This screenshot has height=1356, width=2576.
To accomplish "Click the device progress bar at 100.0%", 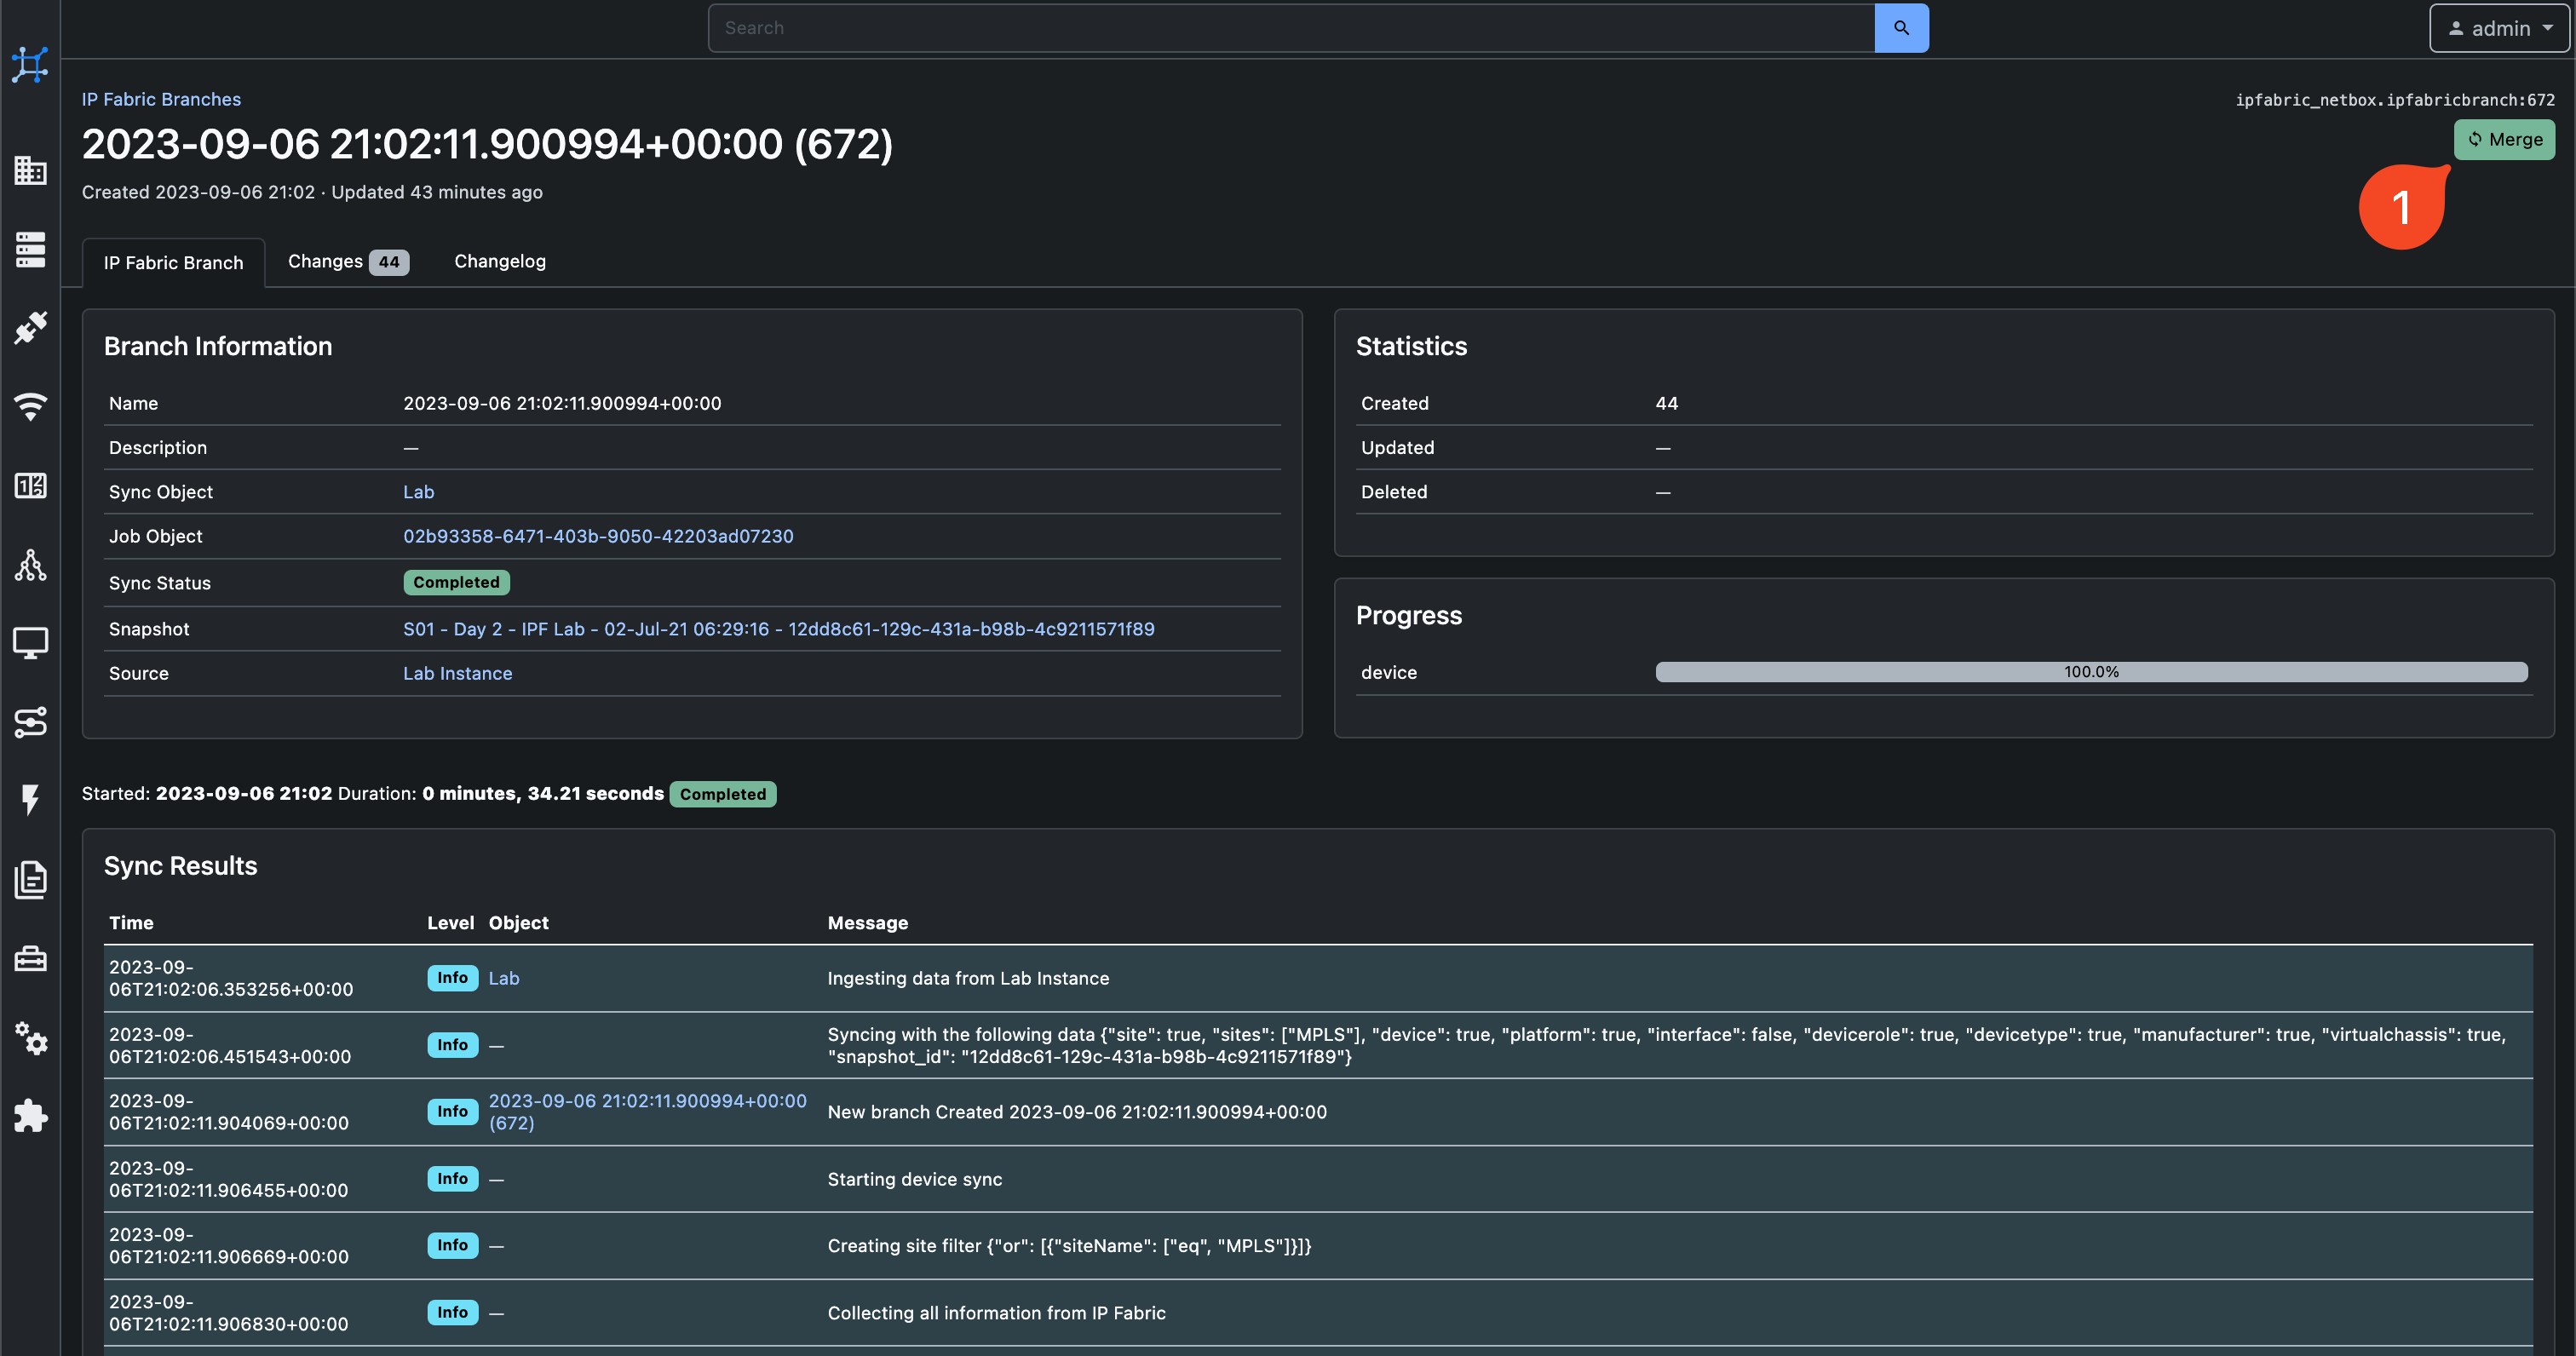I will click(x=2091, y=672).
